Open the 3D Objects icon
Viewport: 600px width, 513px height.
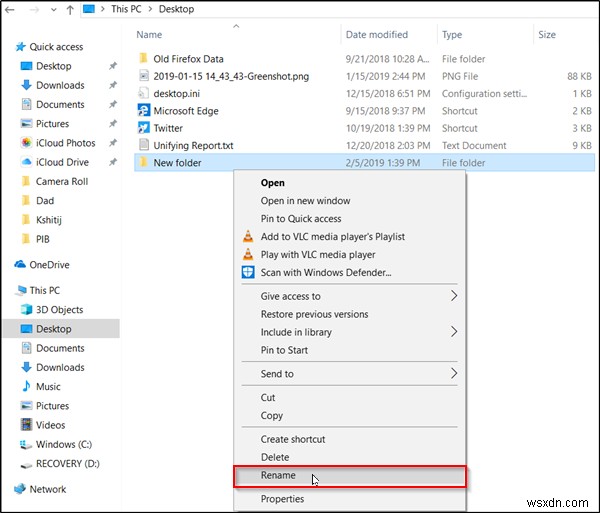click(x=26, y=309)
